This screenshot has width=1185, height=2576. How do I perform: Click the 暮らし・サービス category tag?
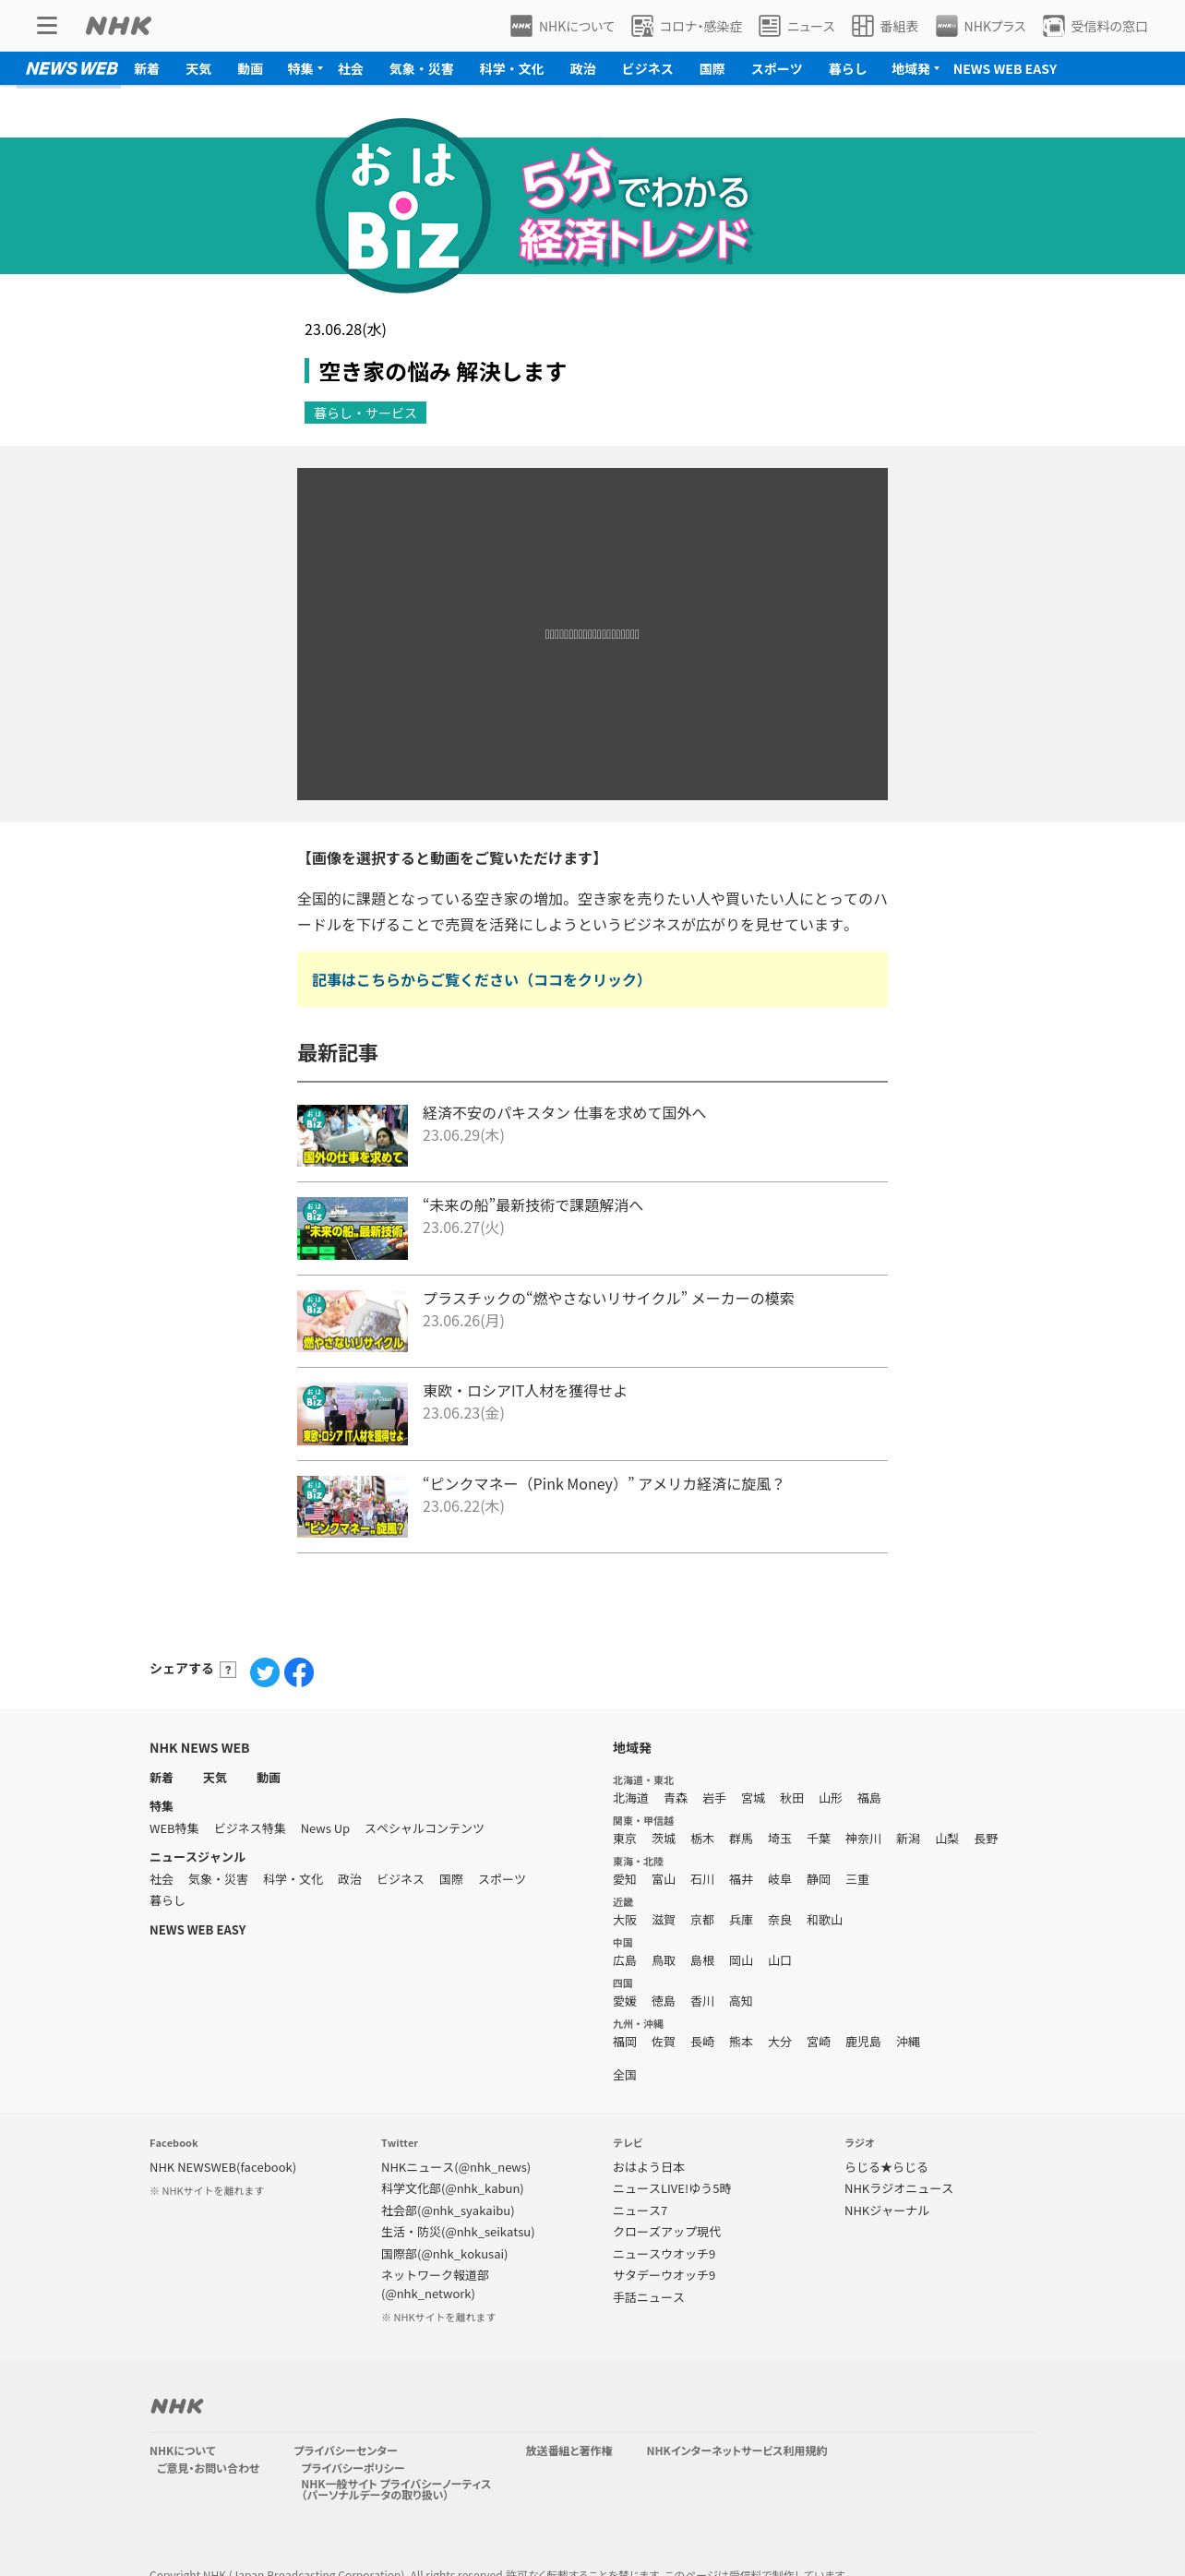(365, 413)
